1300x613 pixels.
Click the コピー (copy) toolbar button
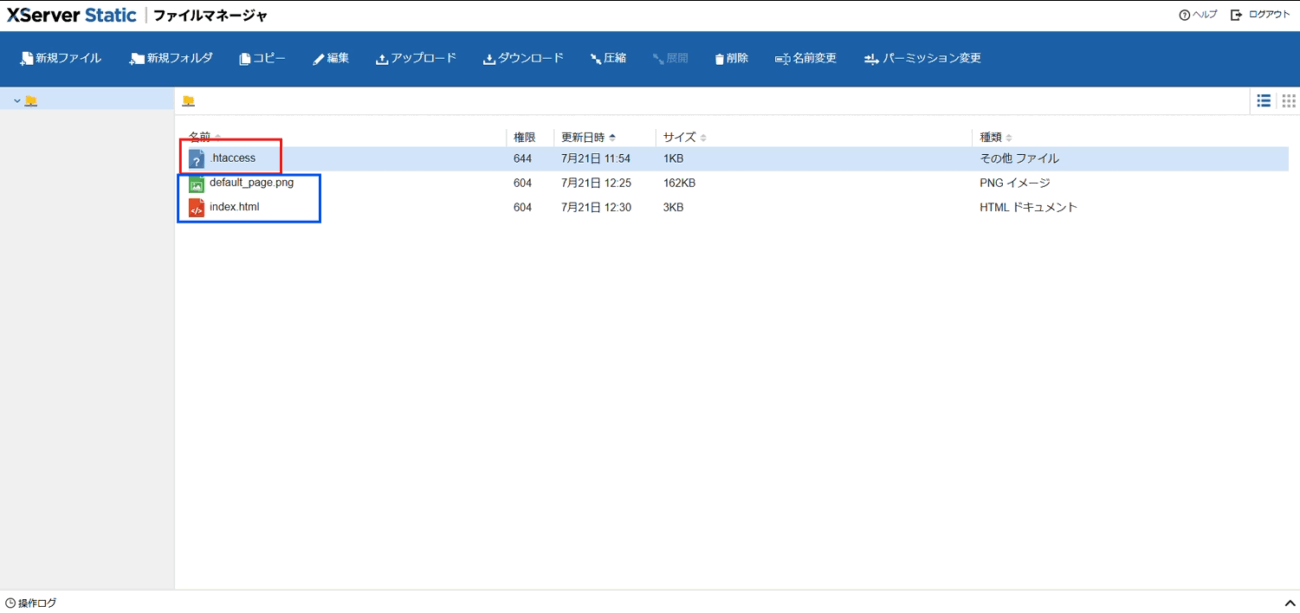click(262, 59)
